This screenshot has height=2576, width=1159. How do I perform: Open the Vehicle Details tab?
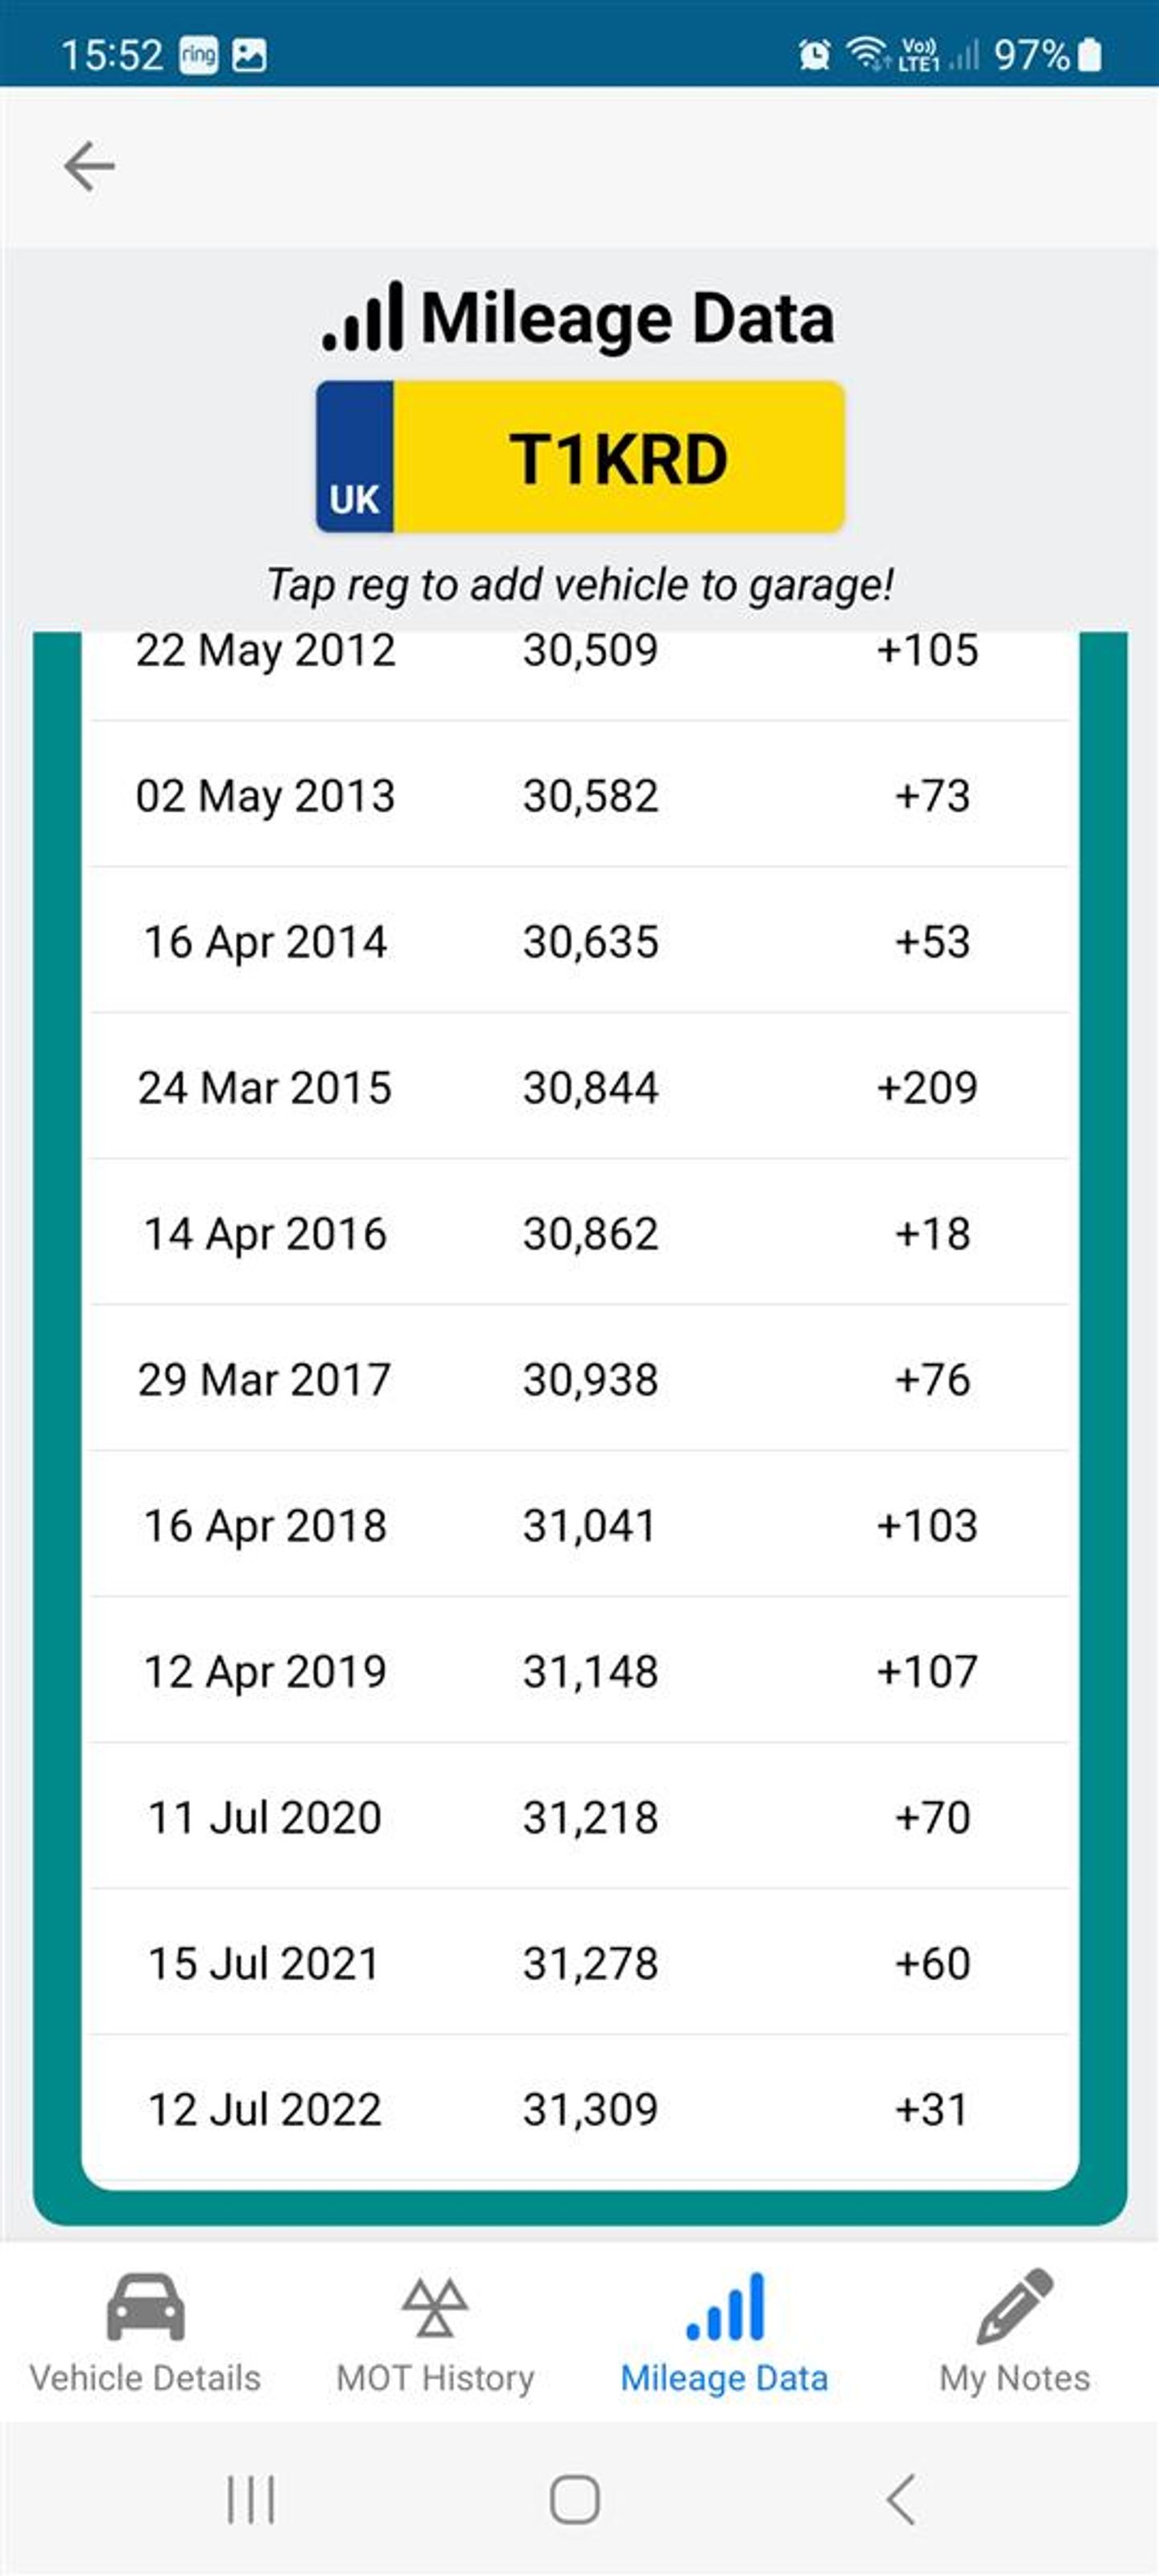[145, 2334]
